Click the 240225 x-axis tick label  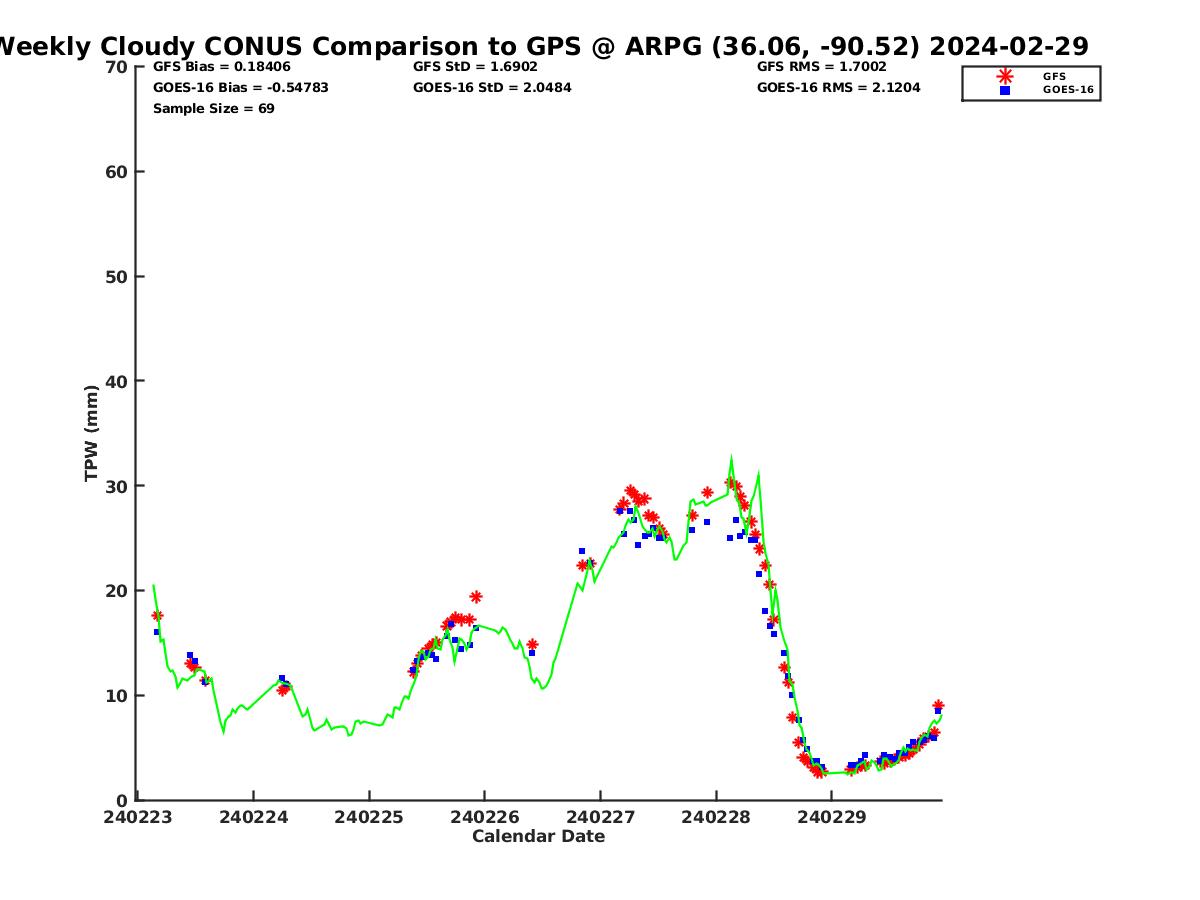(369, 817)
